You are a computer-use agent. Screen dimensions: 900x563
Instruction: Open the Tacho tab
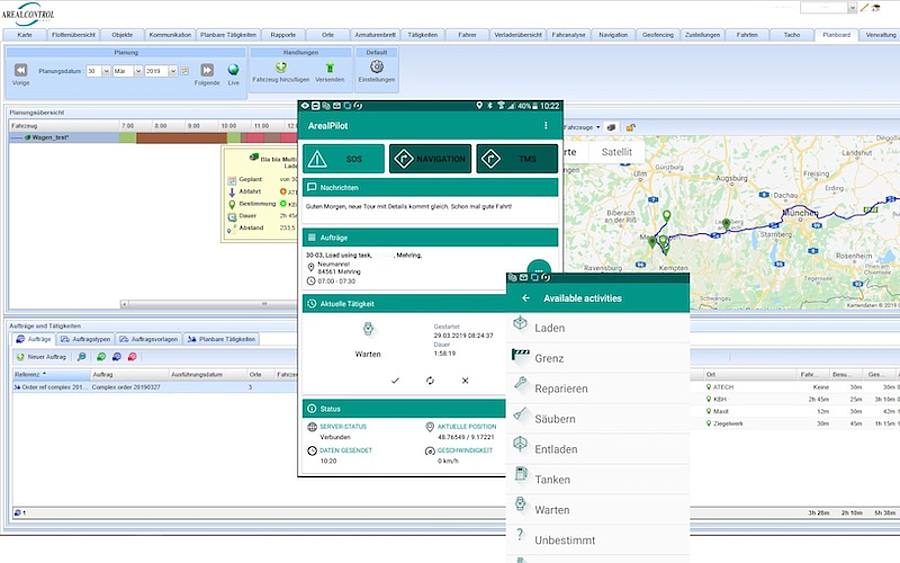[792, 35]
